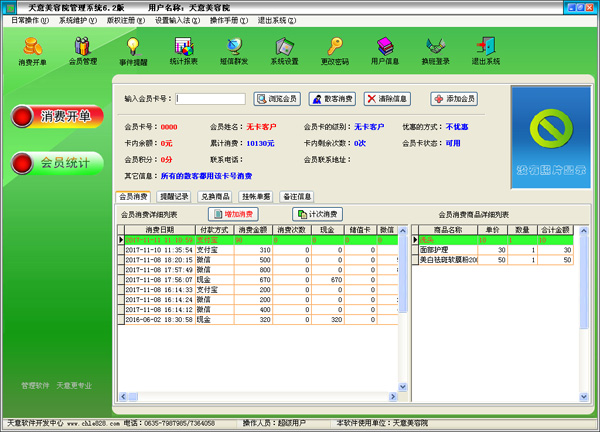Click the 输入会员卡号 input field
600x432 pixels.
tap(210, 99)
